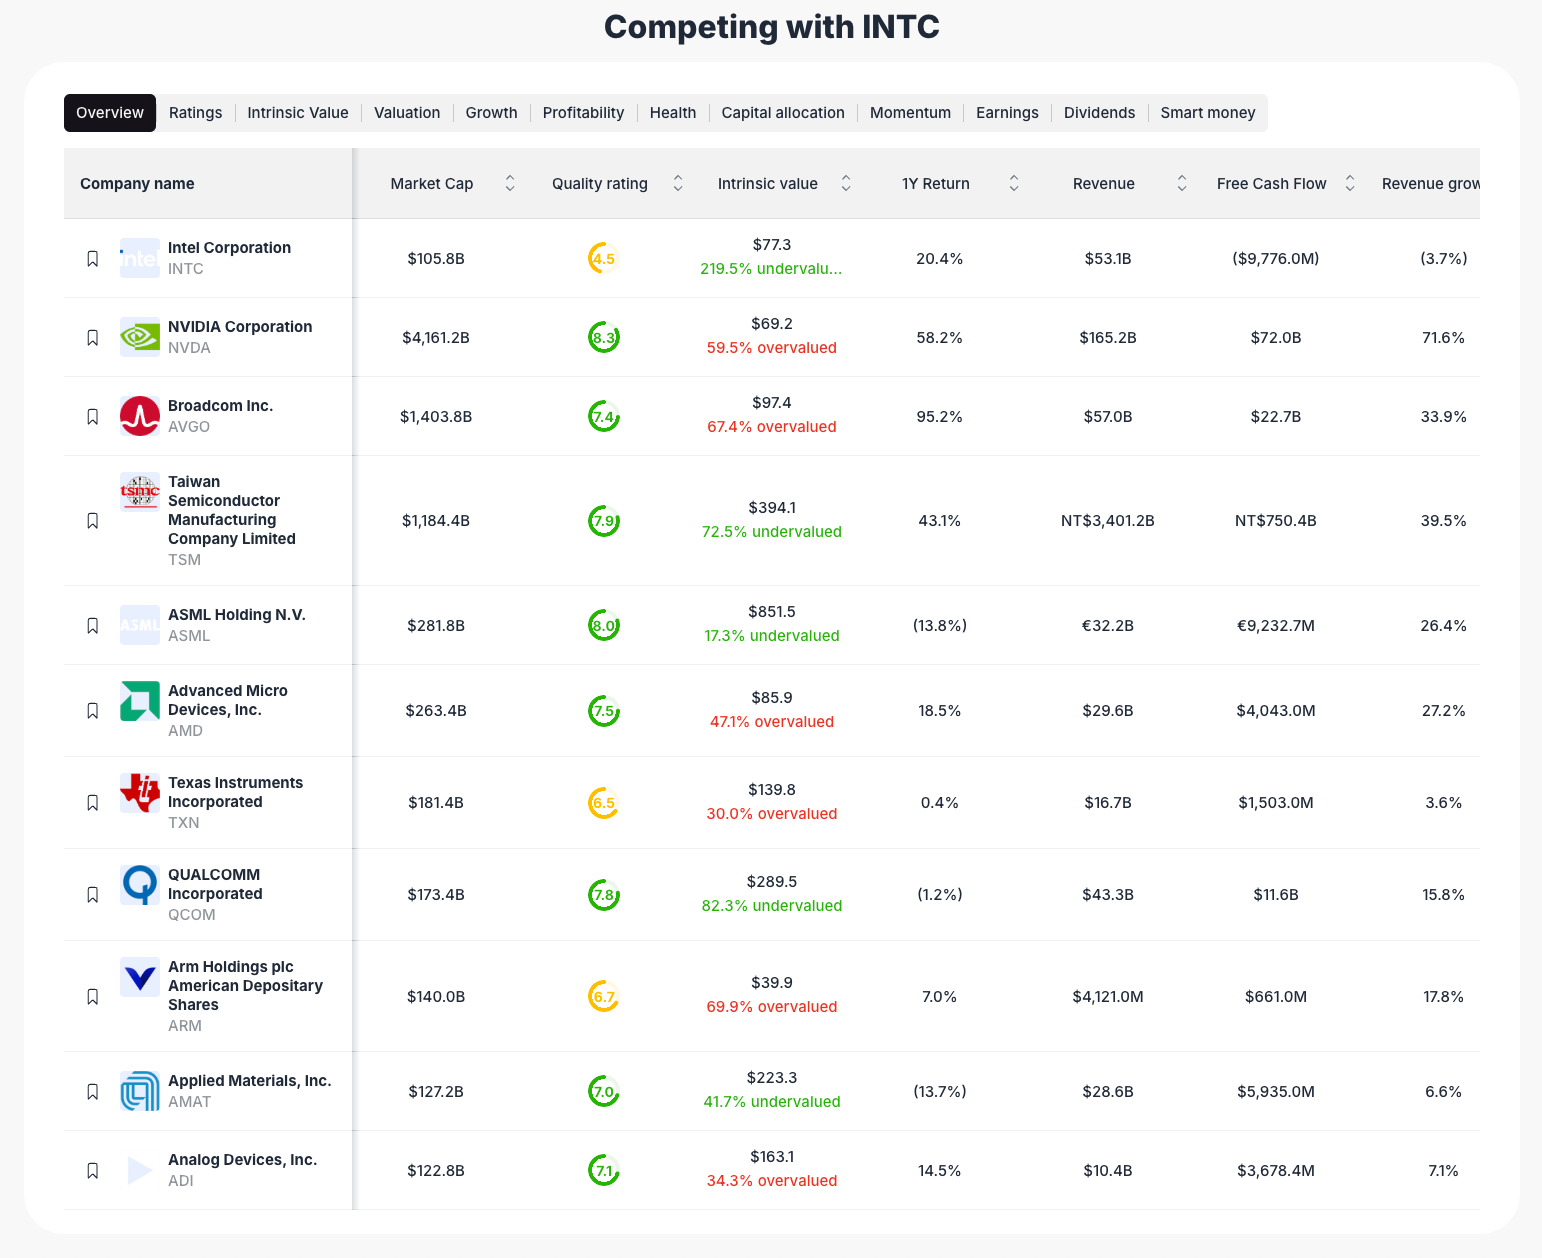Screen dimensions: 1542x1258
Task: Click the TSMC logo icon
Action: coord(140,492)
